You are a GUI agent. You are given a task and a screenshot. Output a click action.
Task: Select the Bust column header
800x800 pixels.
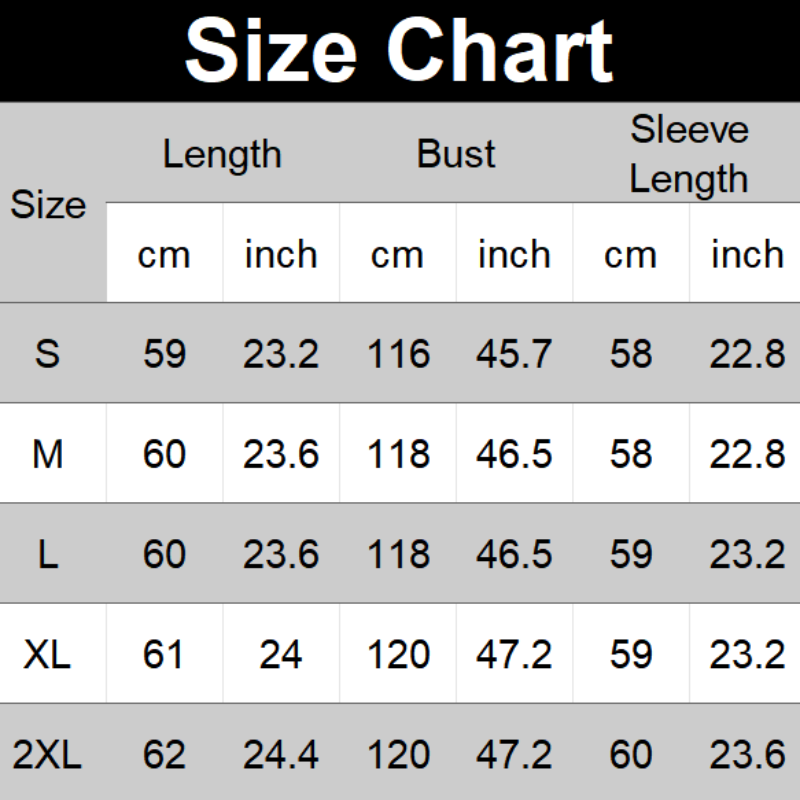(456, 154)
